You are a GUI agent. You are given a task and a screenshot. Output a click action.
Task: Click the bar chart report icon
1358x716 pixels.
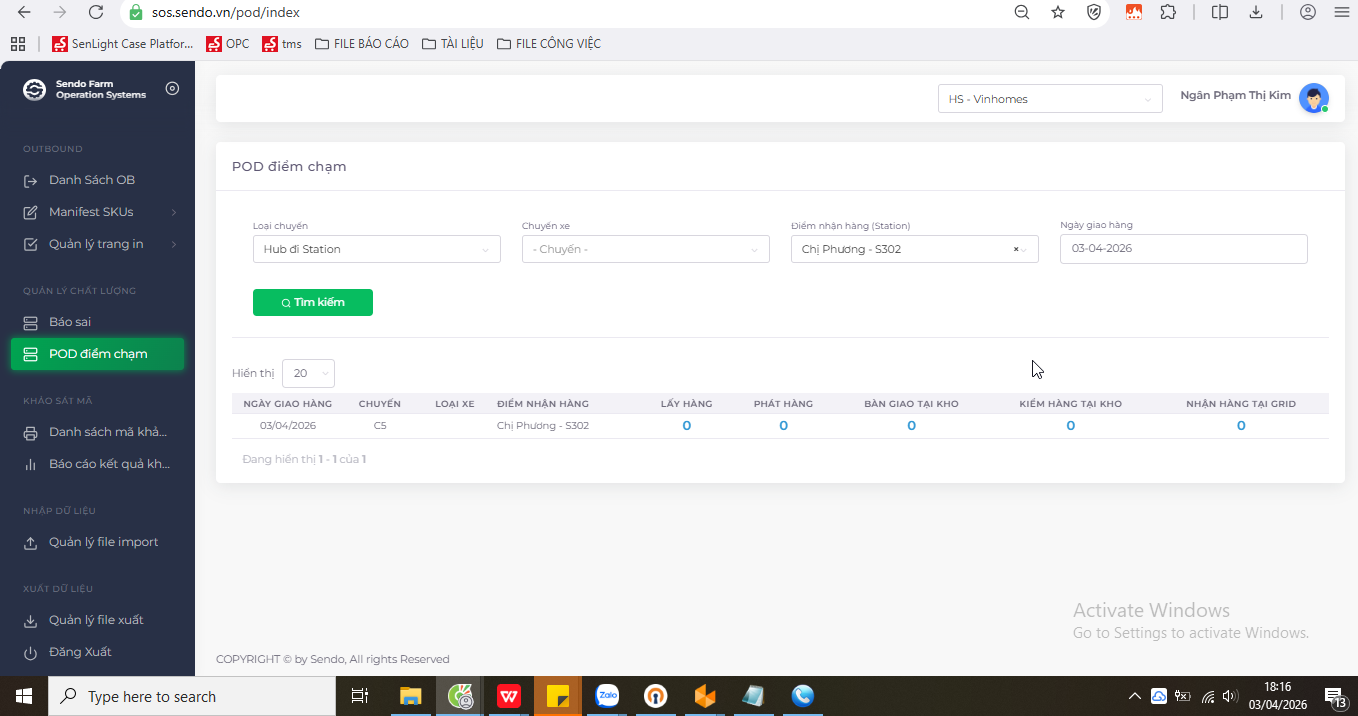coord(30,464)
